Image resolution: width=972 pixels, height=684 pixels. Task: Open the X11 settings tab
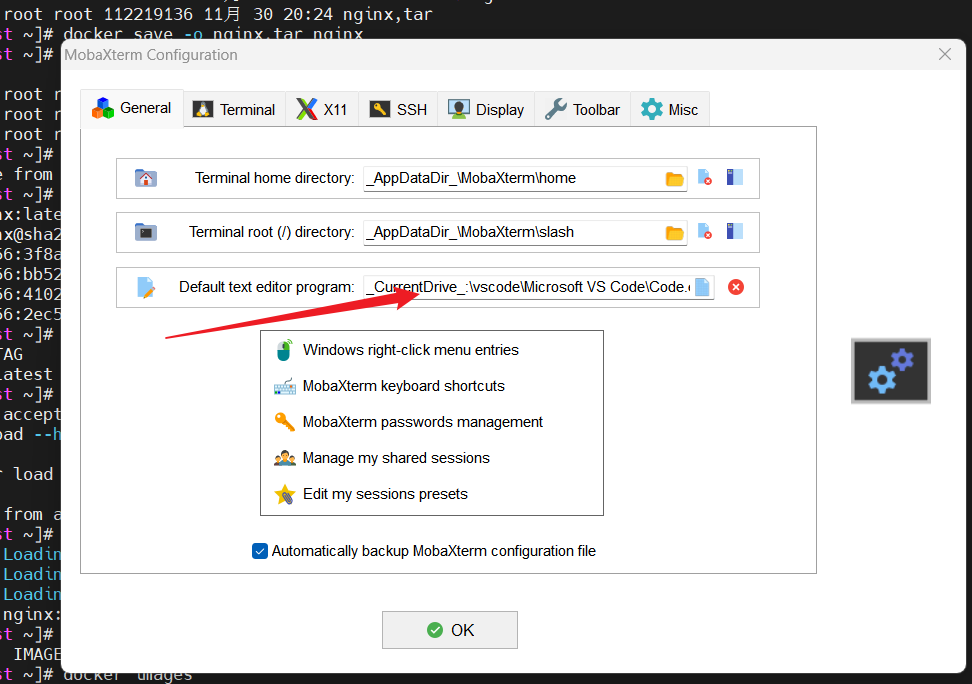322,110
